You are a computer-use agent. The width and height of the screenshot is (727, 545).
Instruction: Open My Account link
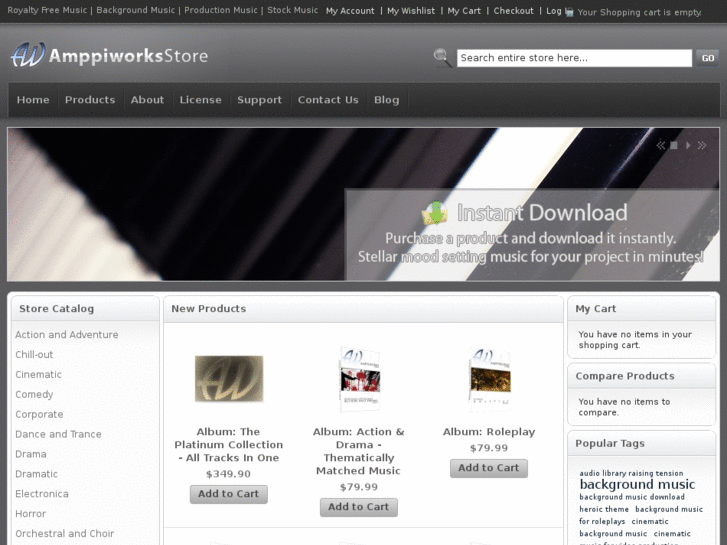(x=350, y=11)
